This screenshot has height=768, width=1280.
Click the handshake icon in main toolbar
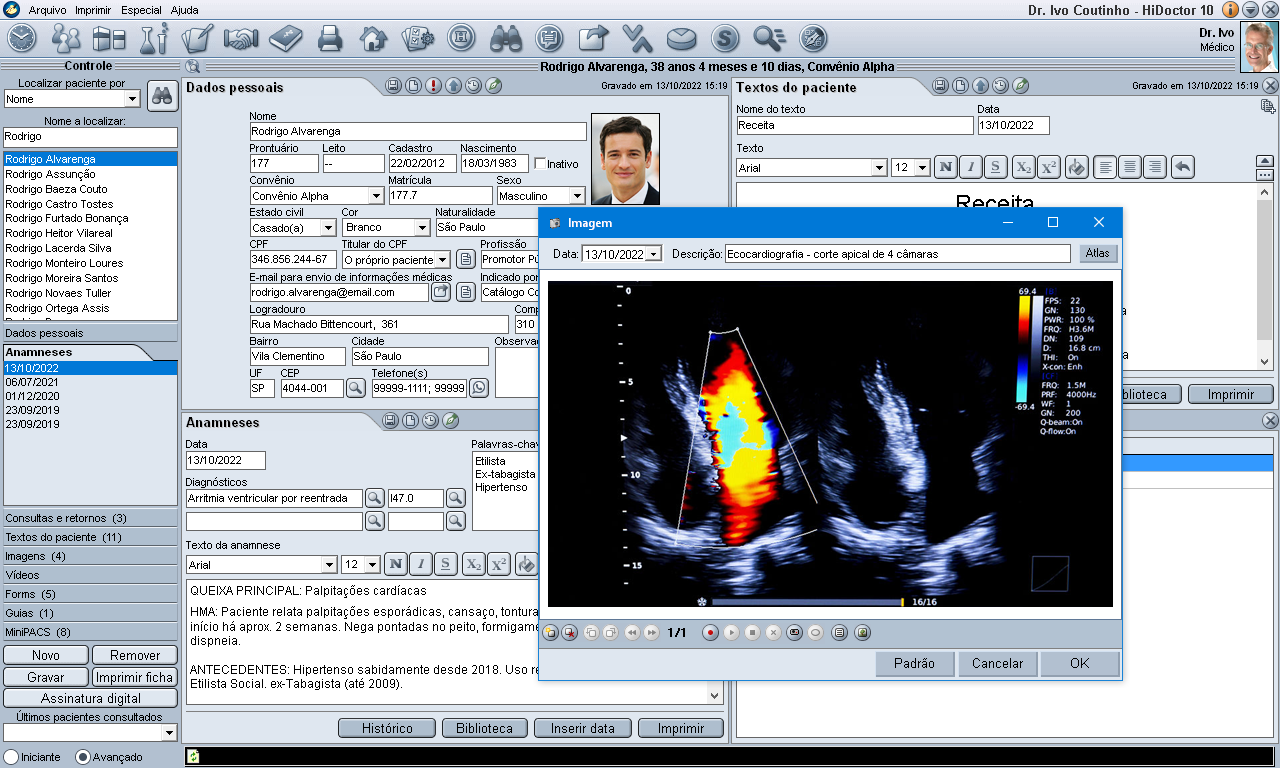pos(241,39)
